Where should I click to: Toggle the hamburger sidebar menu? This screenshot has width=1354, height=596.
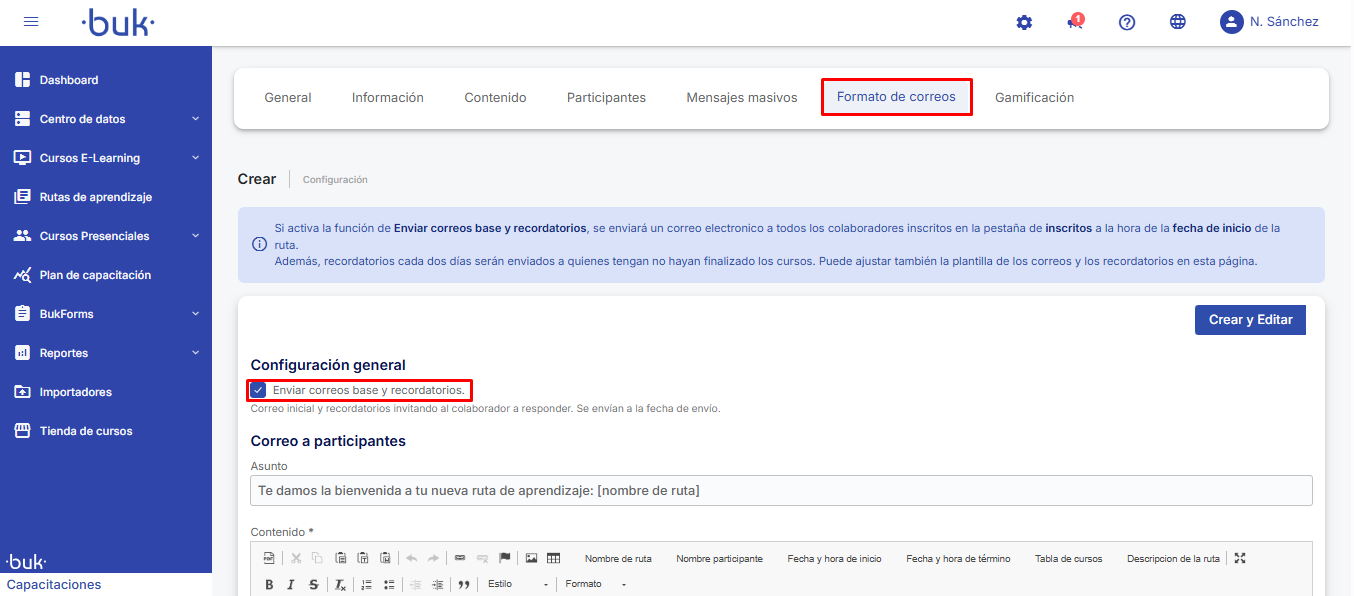(31, 22)
